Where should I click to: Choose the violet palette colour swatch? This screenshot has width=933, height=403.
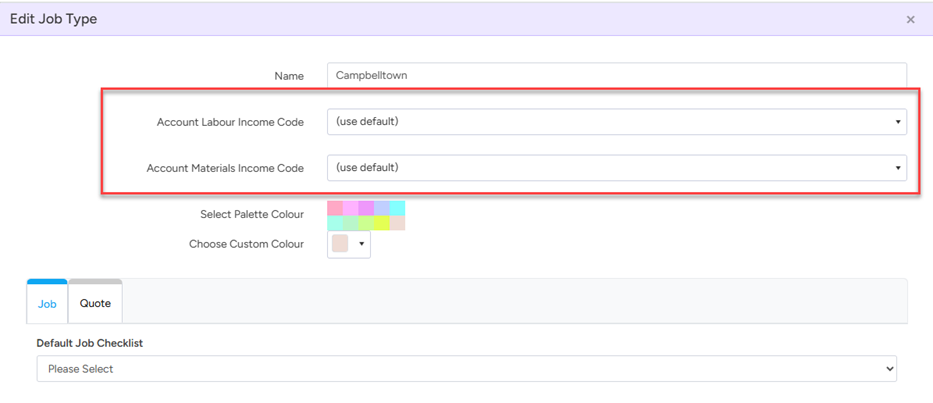point(366,208)
